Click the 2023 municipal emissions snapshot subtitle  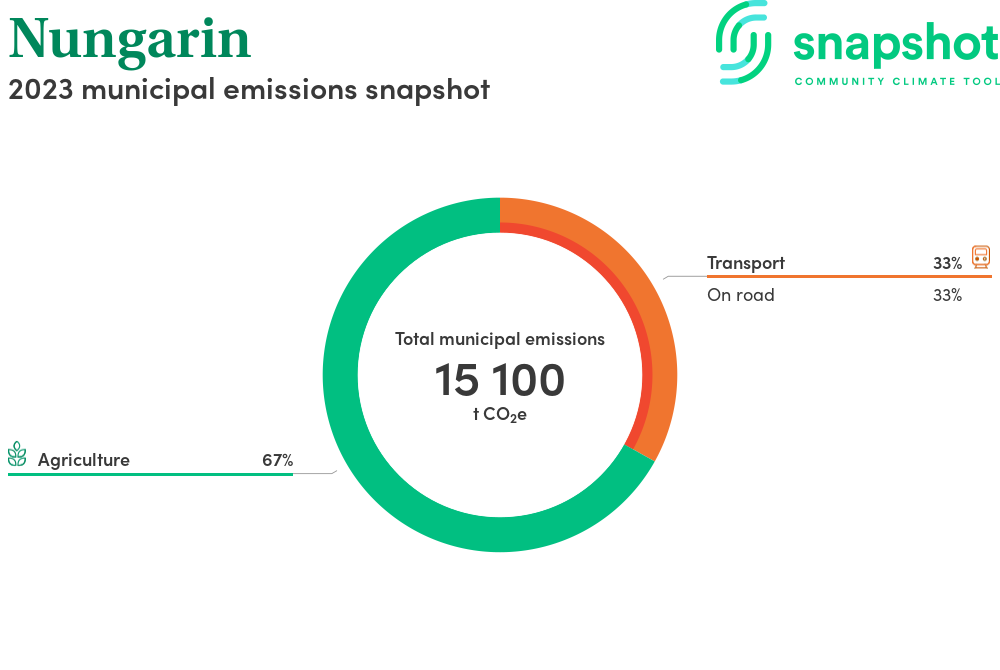coord(249,89)
